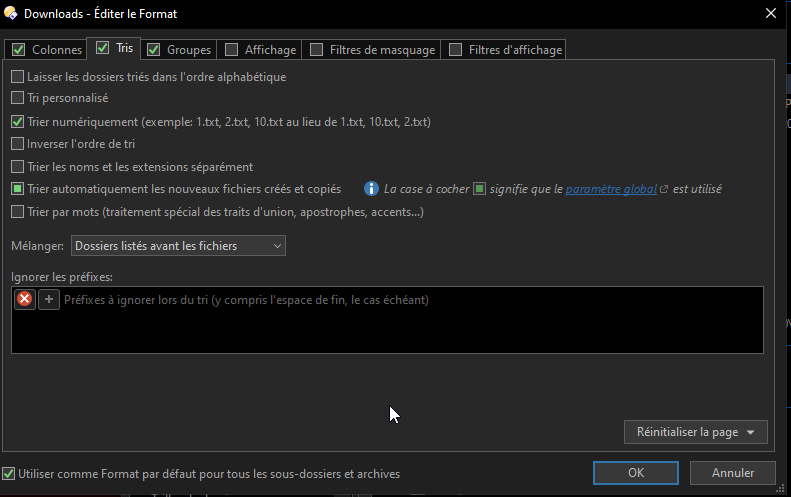Screen dimensions: 791x497
Task: Enable the Filtres de masquage tab checkbox
Action: pos(317,49)
